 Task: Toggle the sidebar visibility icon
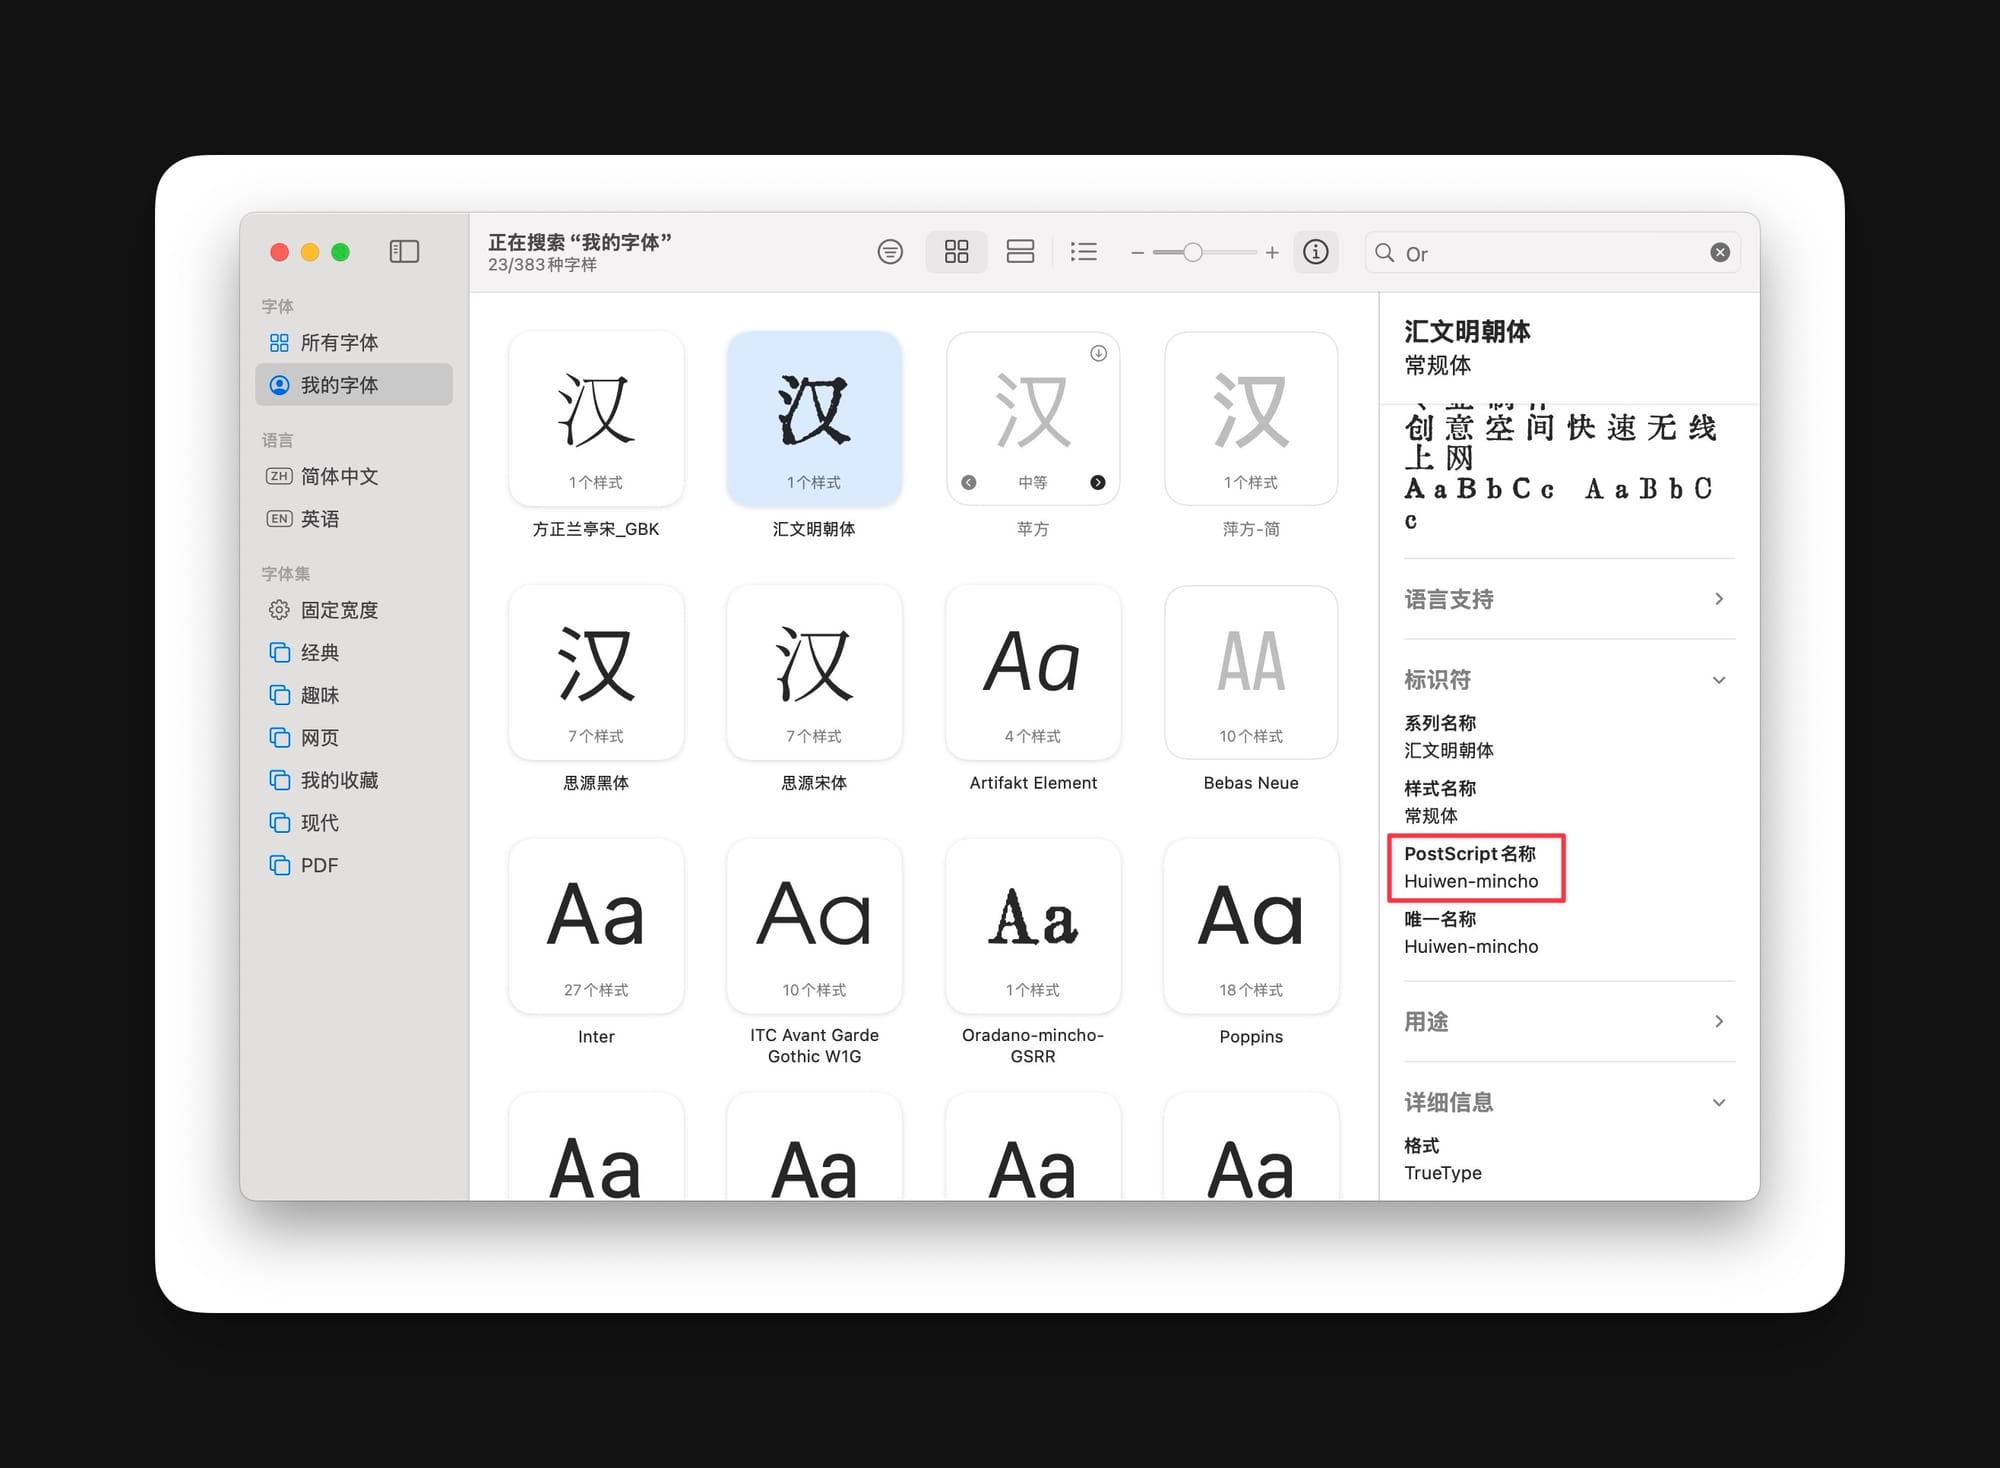(x=404, y=252)
